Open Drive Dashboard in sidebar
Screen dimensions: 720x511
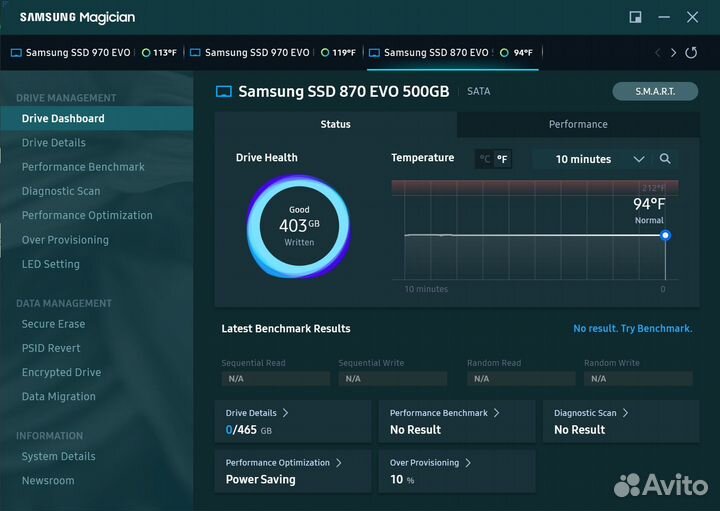[96, 118]
